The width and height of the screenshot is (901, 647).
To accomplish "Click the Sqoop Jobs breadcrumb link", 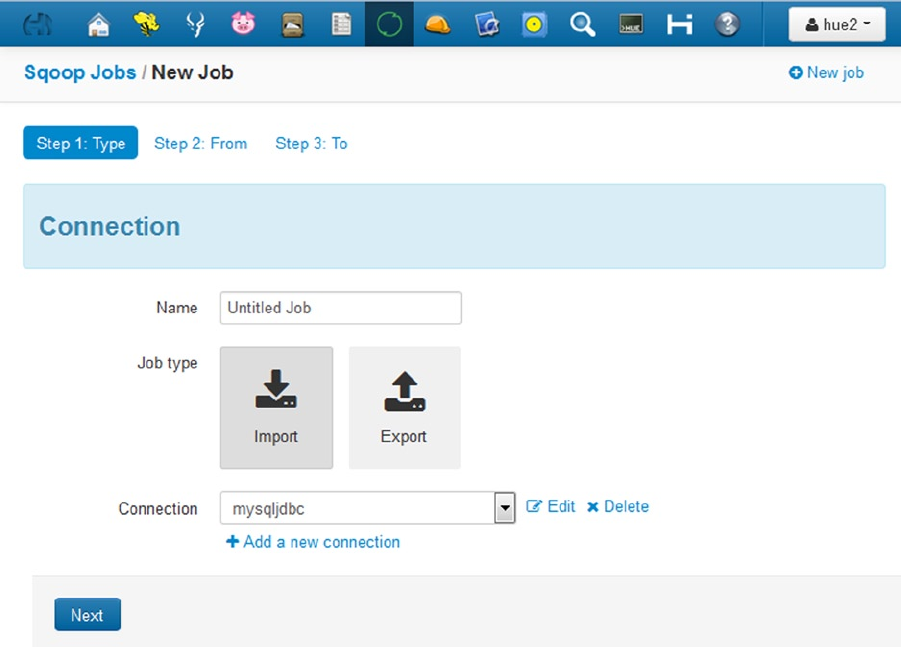I will tap(80, 72).
